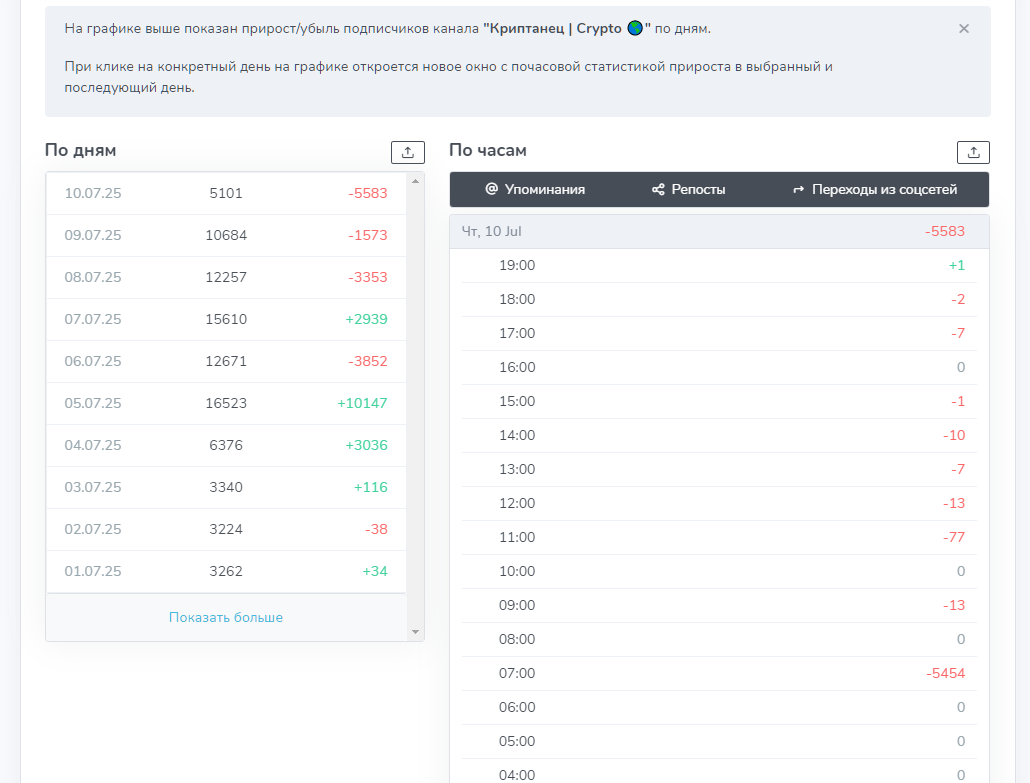Open the Упоминания tab
Viewport: 1030px width, 783px height.
(x=535, y=189)
